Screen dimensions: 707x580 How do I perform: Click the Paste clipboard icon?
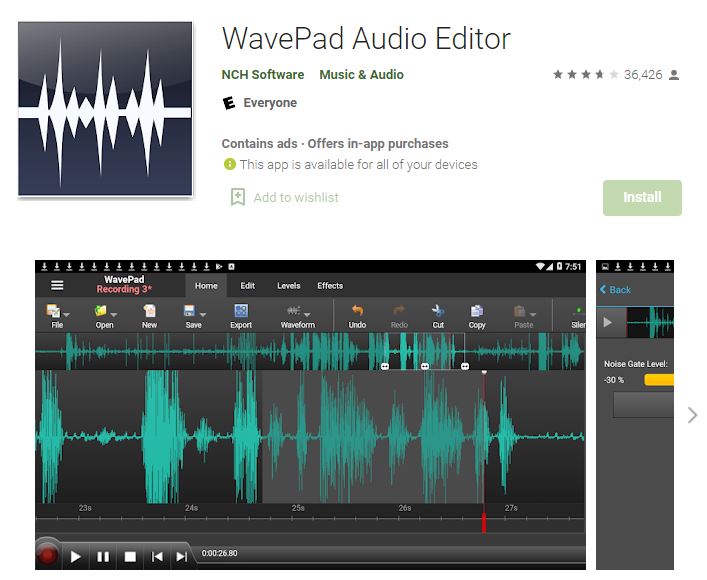pyautogui.click(x=519, y=311)
